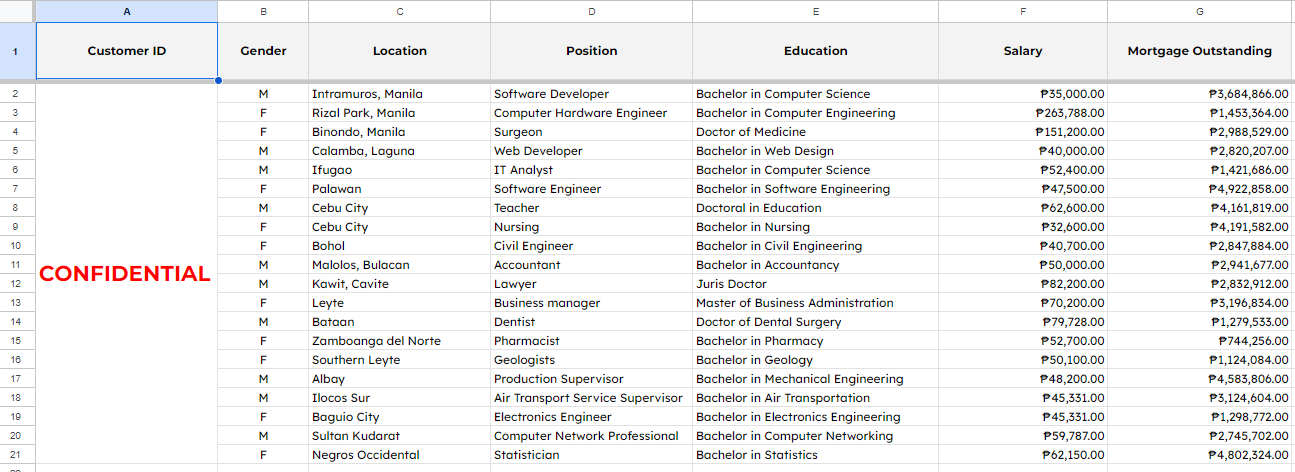Select the Sultan Kudarat location cell
Screen dimensions: 1295x472
click(398, 436)
